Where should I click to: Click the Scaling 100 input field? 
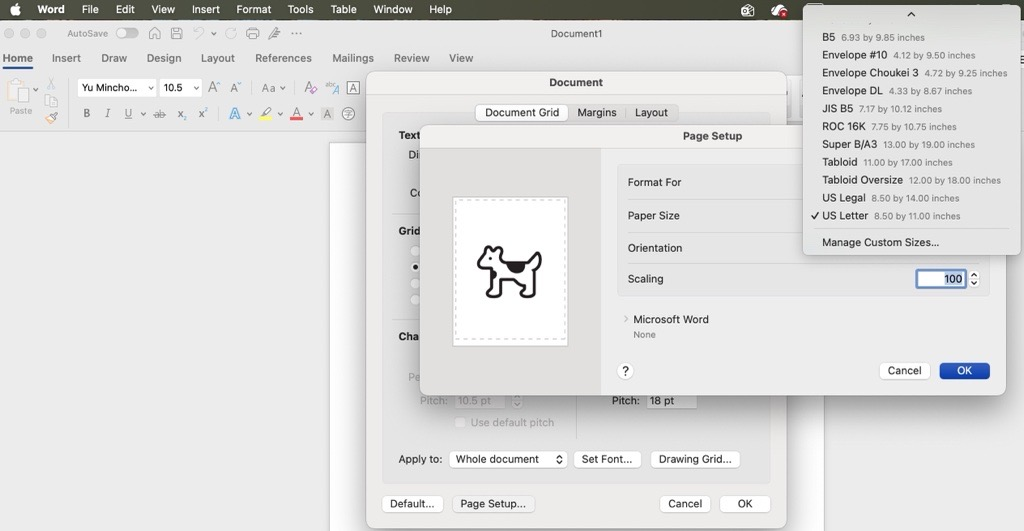tap(940, 279)
